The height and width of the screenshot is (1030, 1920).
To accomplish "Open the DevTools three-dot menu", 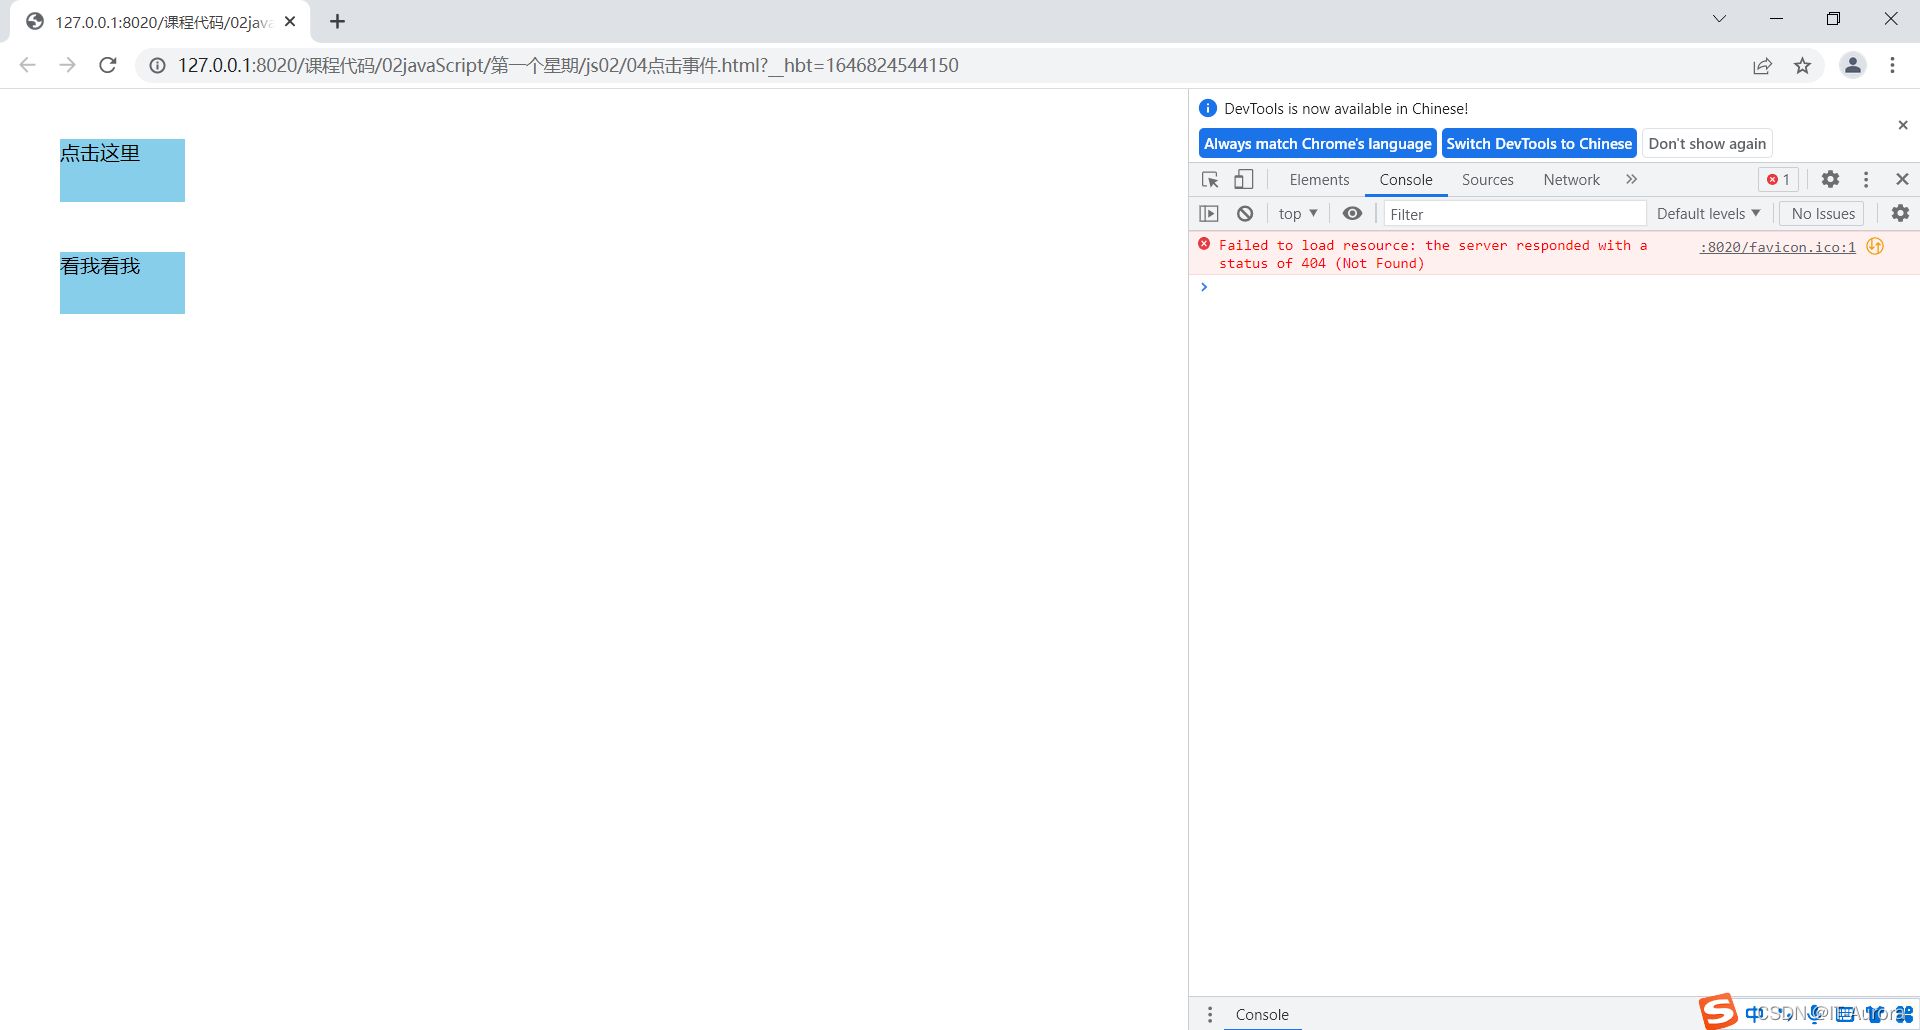I will [1865, 179].
